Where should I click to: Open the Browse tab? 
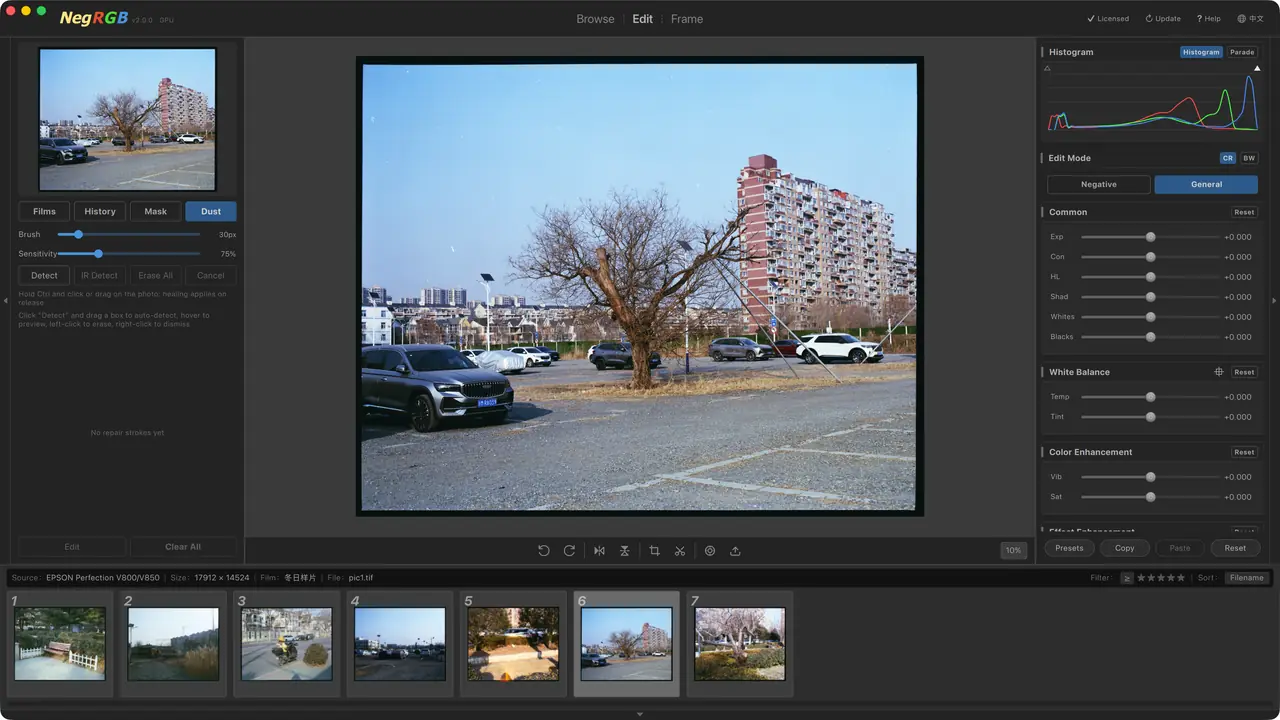[595, 19]
